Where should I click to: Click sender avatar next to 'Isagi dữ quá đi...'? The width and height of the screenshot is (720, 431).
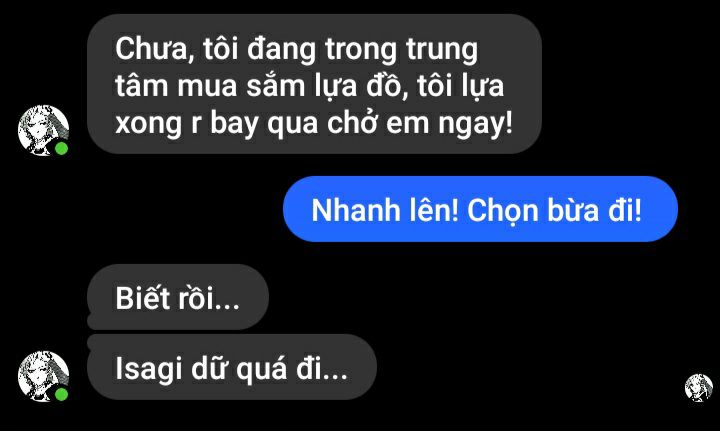coord(43,376)
